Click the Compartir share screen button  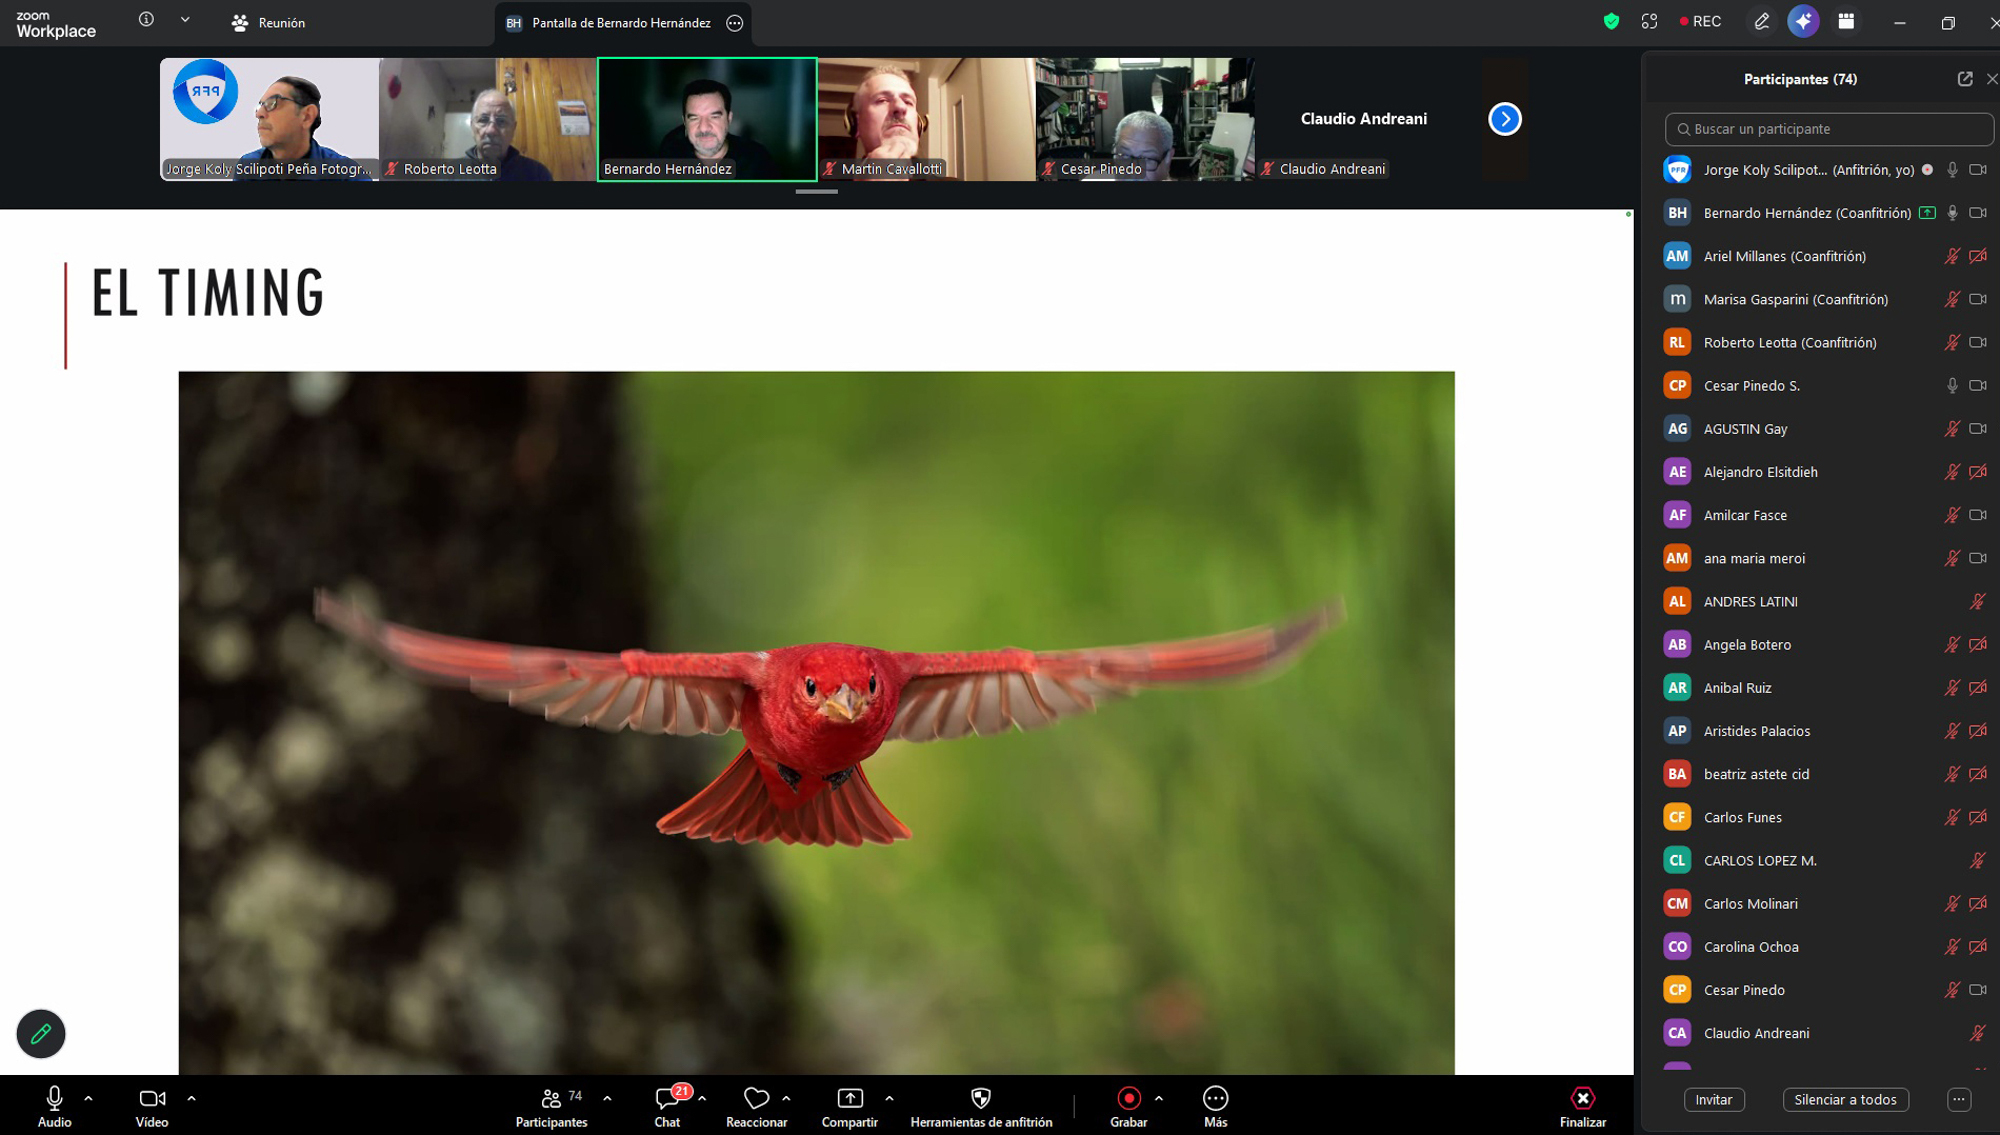[849, 1106]
